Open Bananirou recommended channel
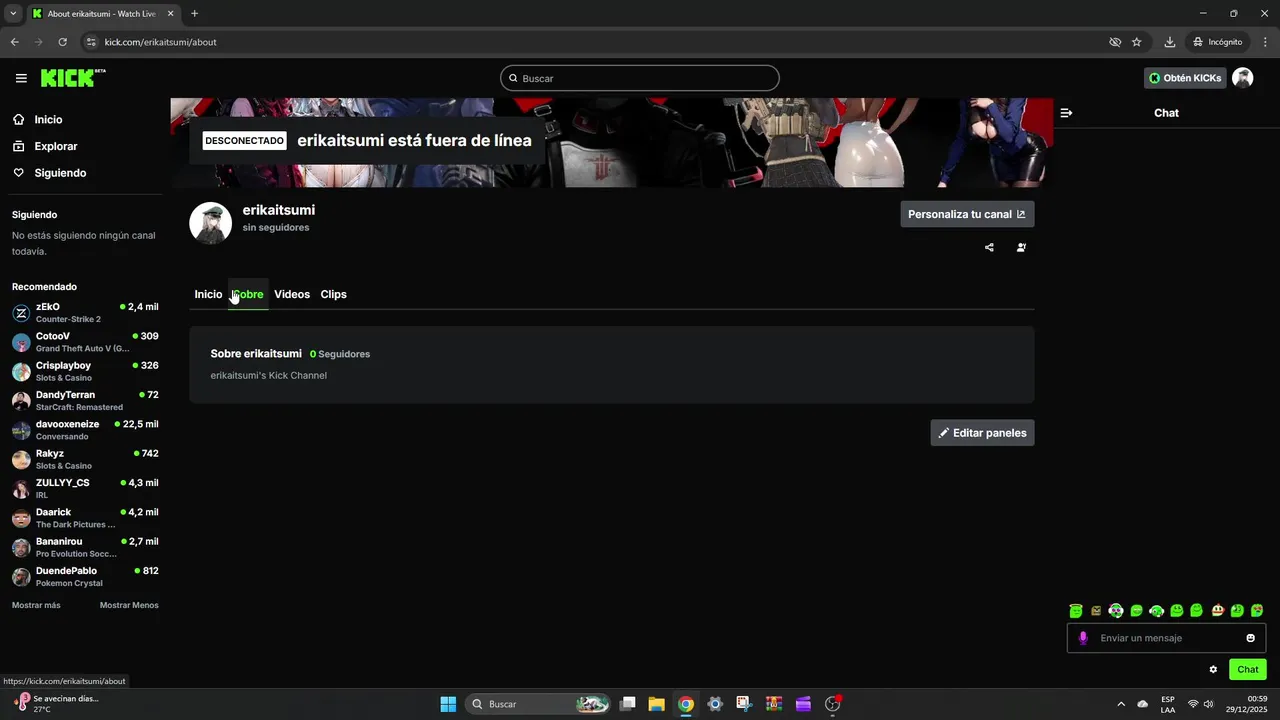The height and width of the screenshot is (720, 1280). click(85, 547)
